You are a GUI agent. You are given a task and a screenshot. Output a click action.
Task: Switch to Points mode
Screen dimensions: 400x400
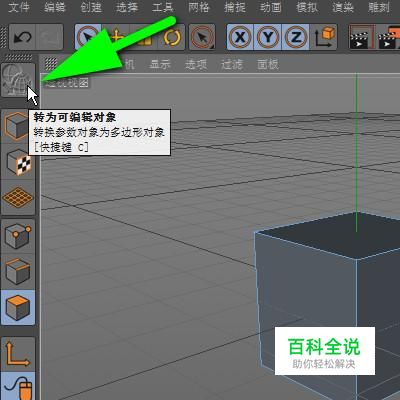tap(18, 236)
